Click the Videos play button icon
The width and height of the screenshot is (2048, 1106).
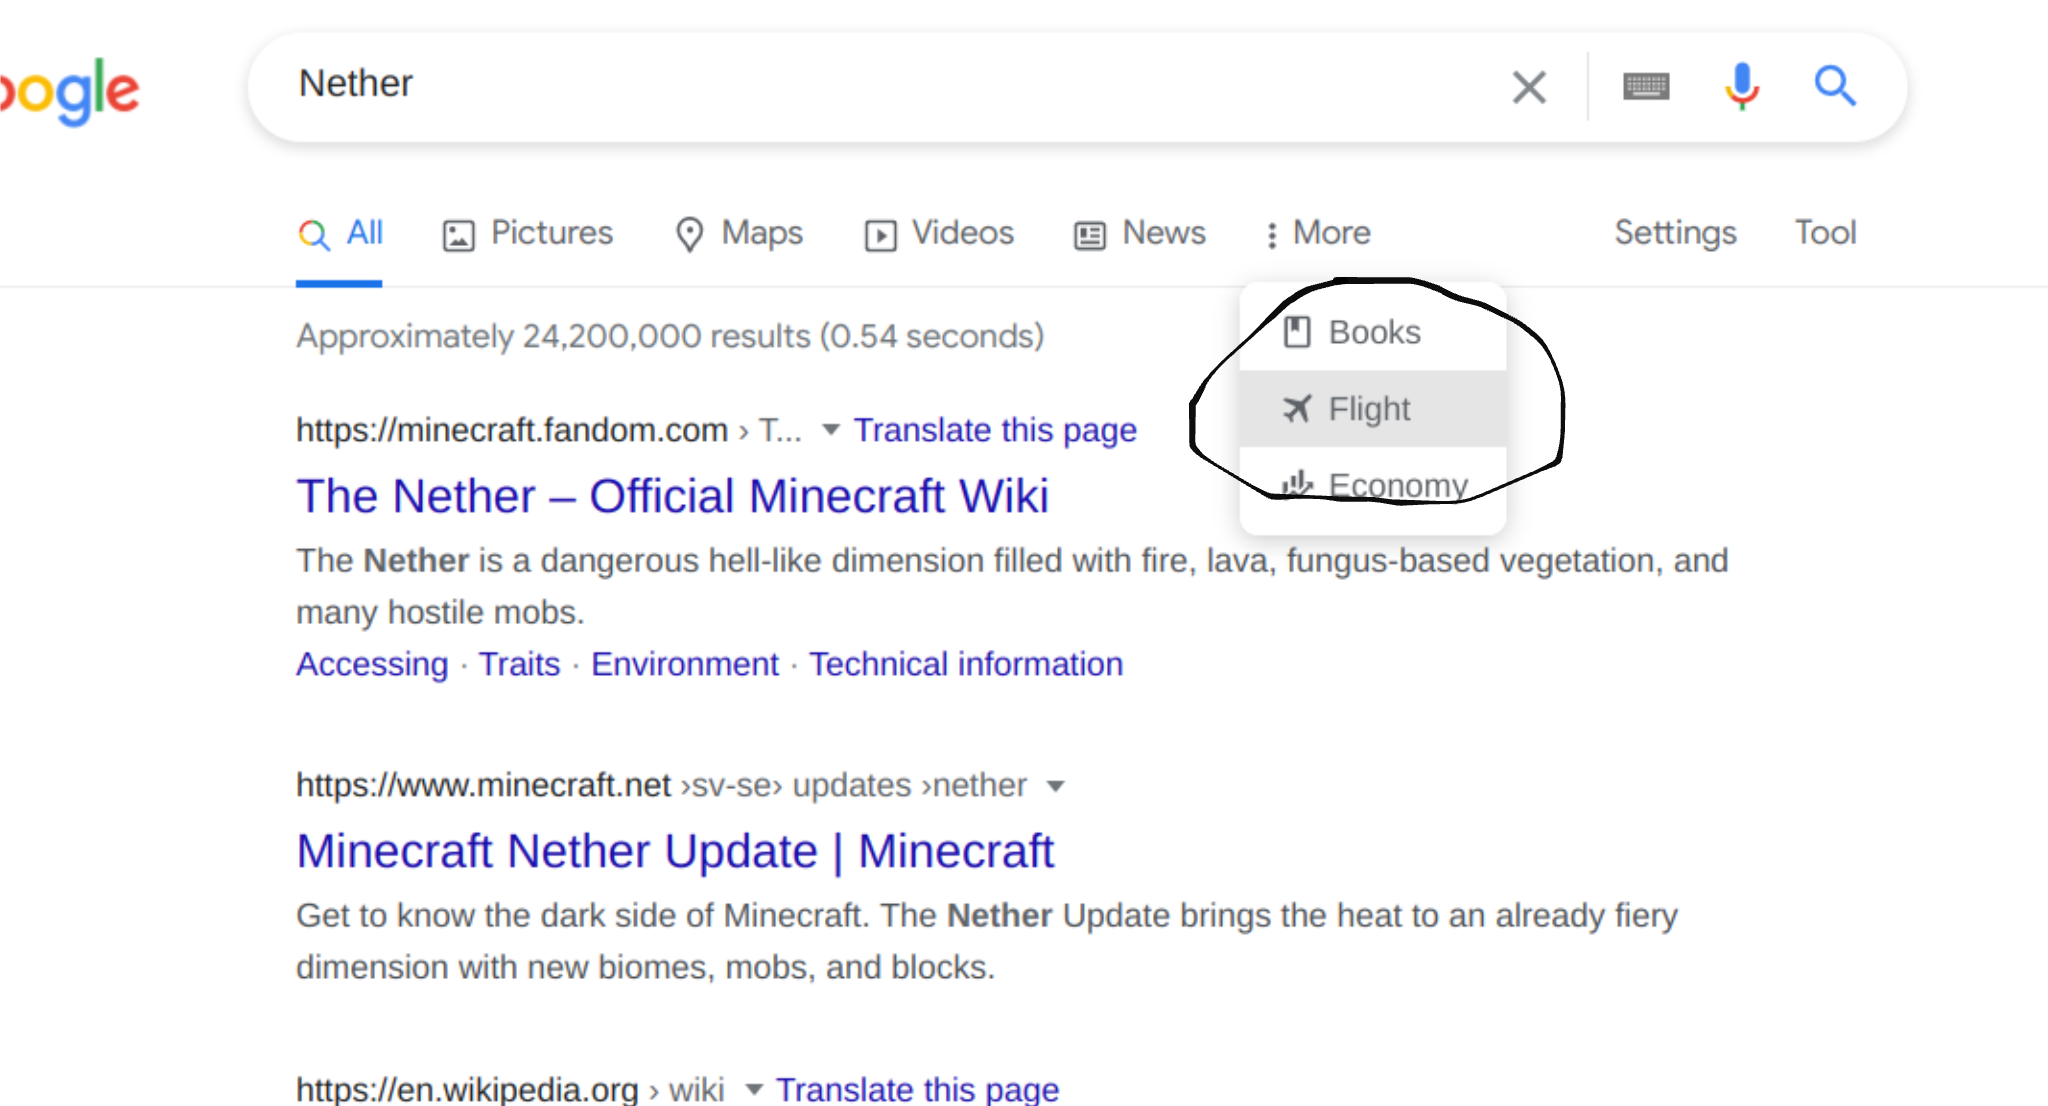876,233
